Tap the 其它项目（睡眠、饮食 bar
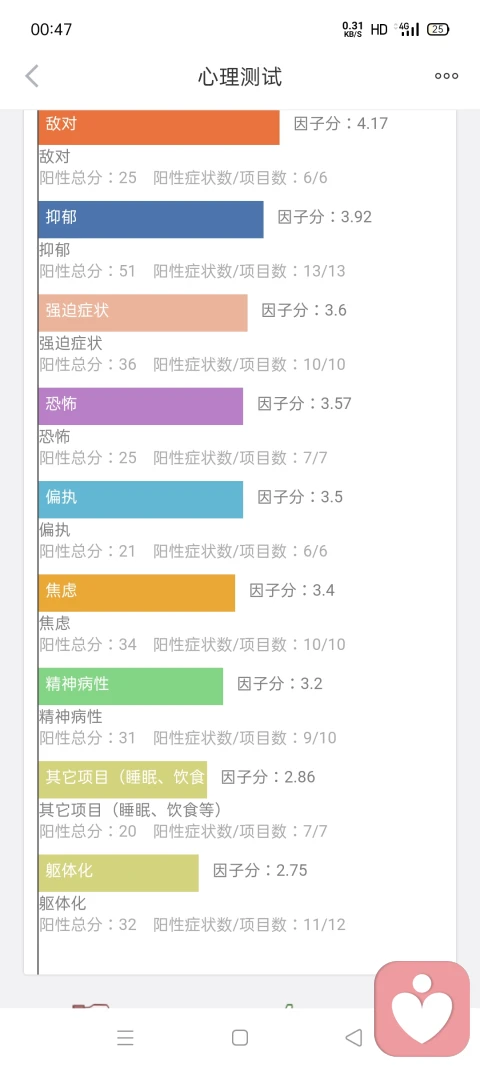 123,779
